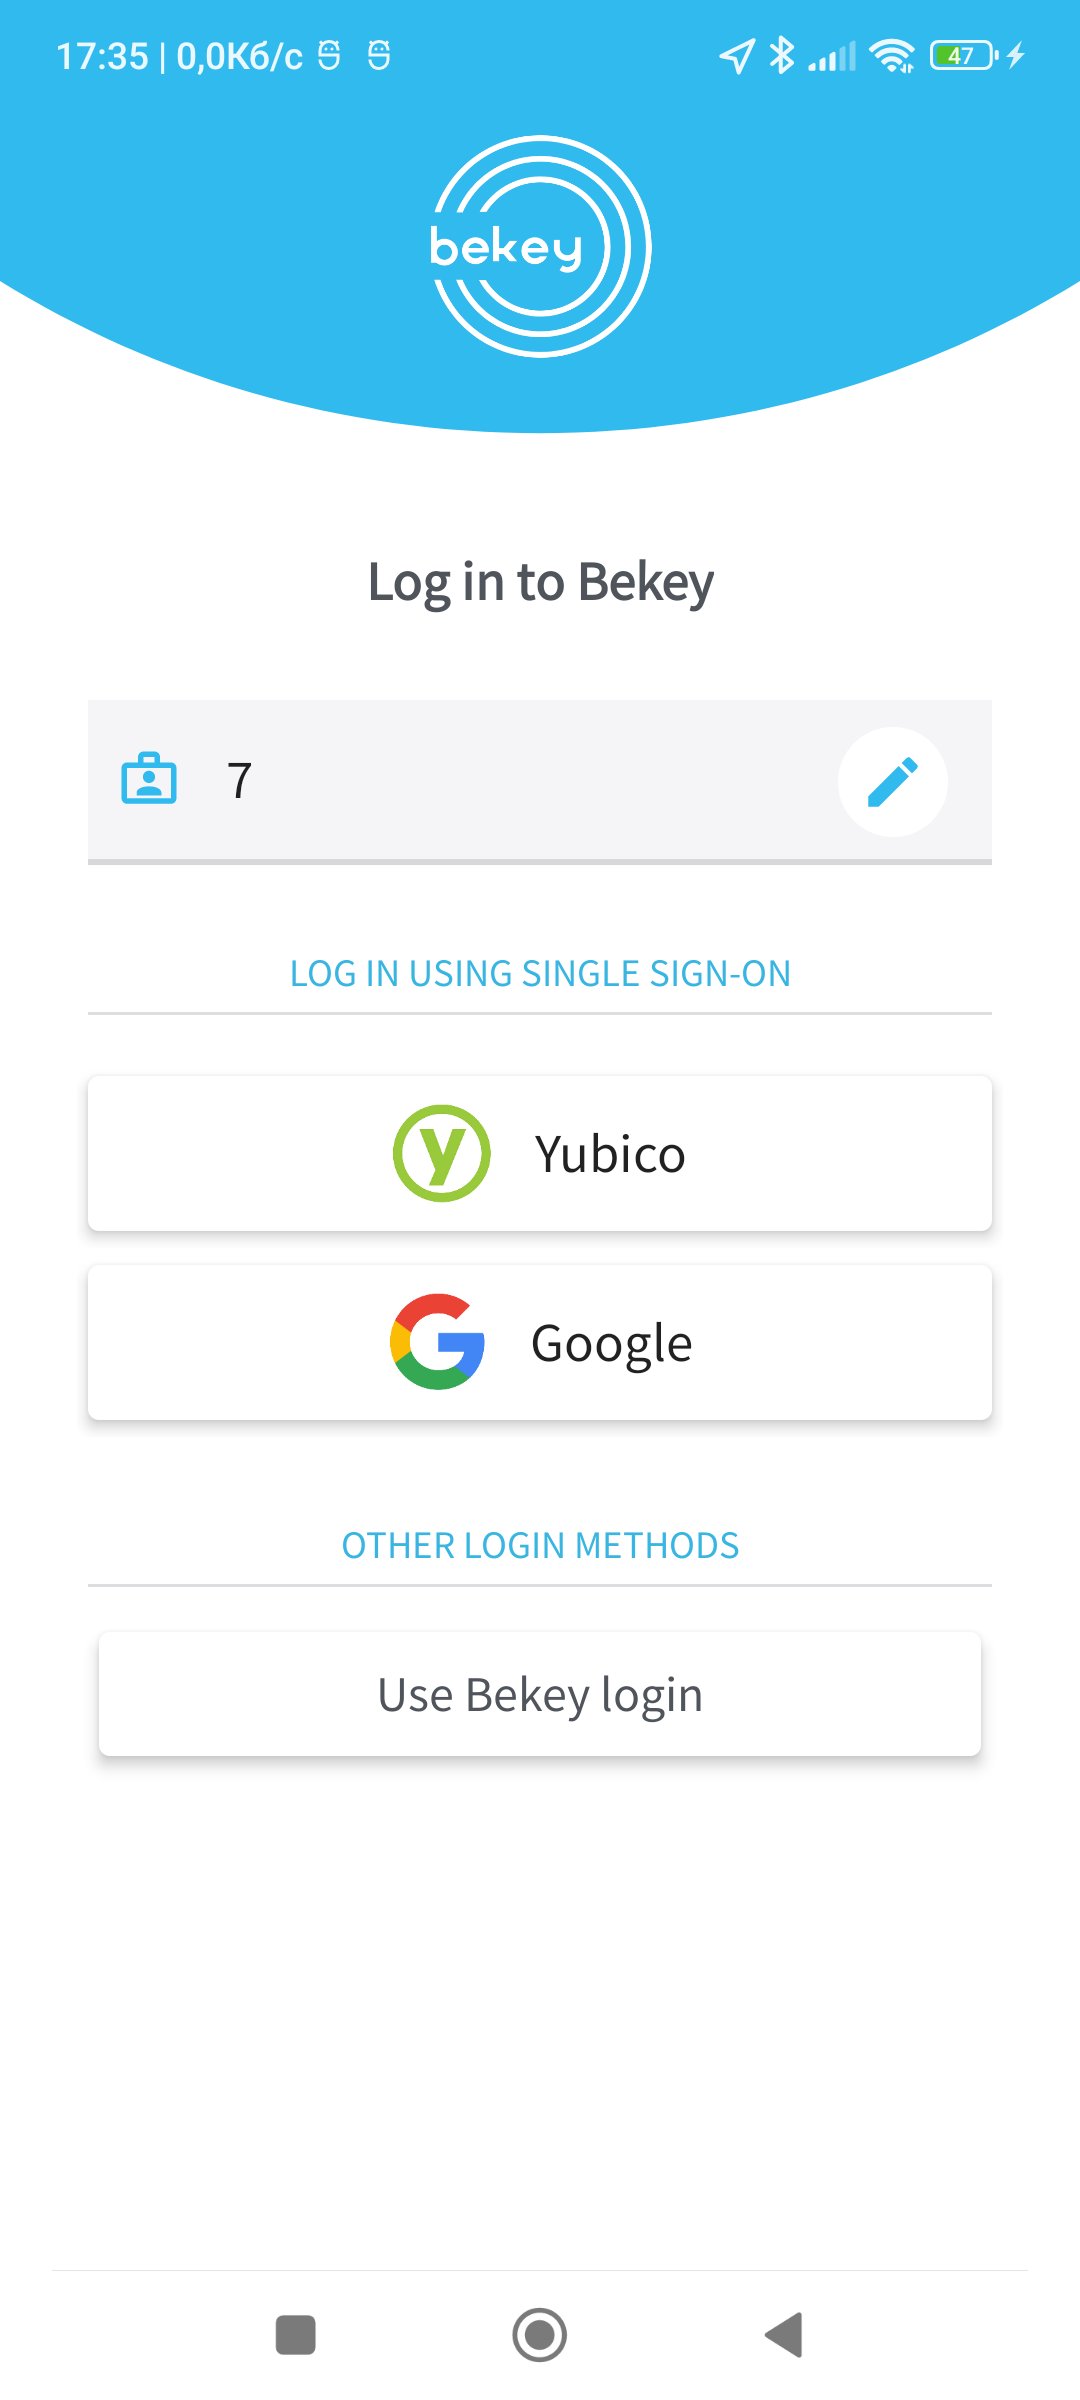Sign in with Google
Viewport: 1080px width, 2400px height.
[540, 1342]
